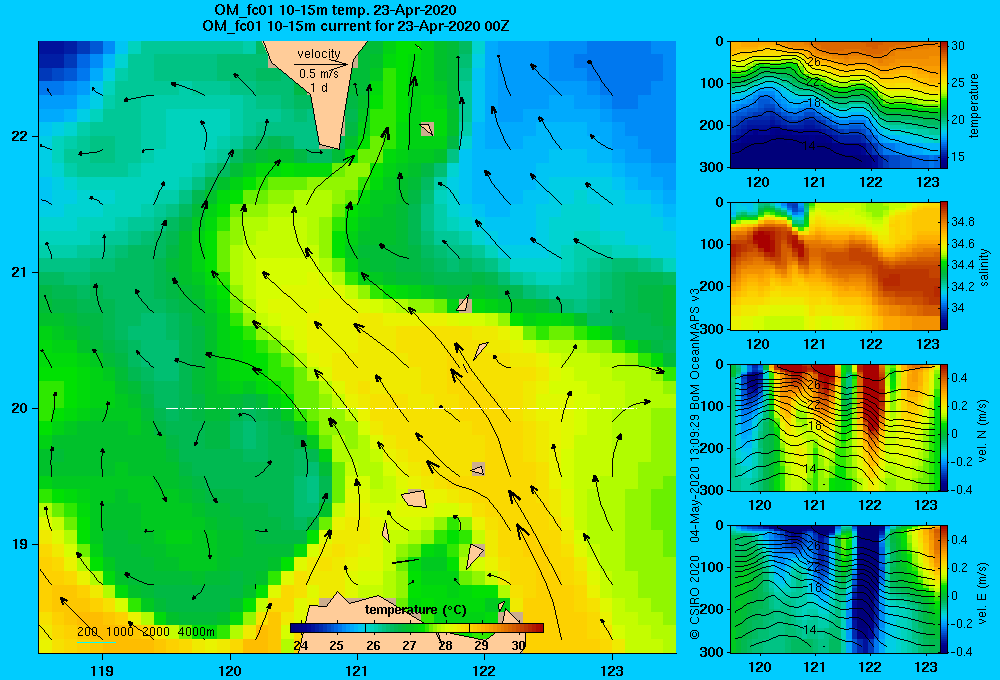Screen dimensions: 1000x680
Task: Click the vertical colorbar of the salinity section
Action: pyautogui.click(x=944, y=265)
